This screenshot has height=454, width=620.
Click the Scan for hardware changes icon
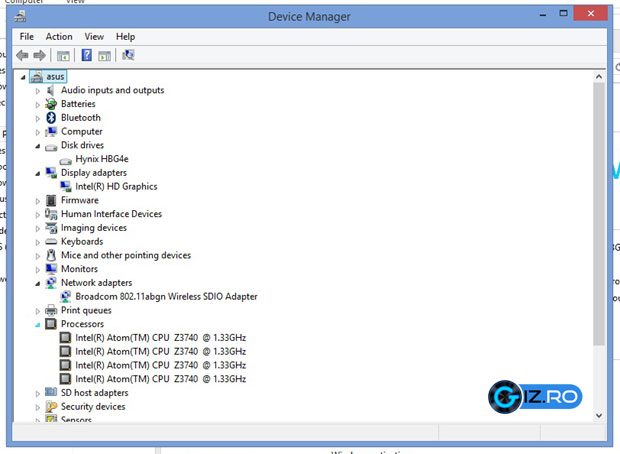pyautogui.click(x=128, y=55)
